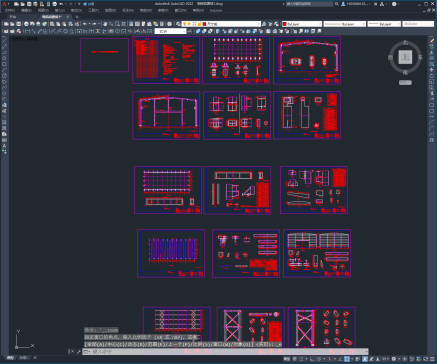Click Plot printer icon in quick access toolbar
Screen dimensions: 437x364
[x=54, y=4]
